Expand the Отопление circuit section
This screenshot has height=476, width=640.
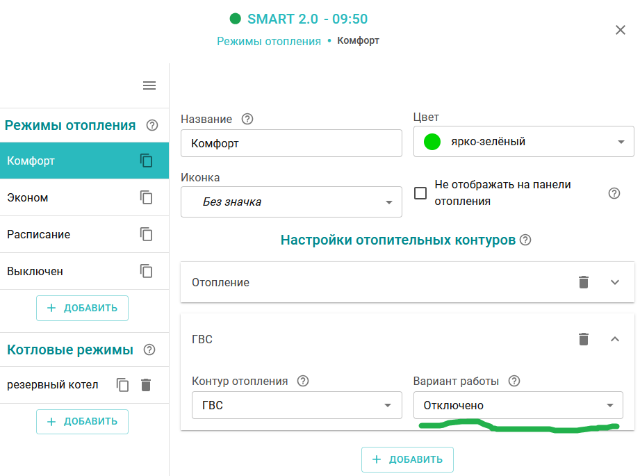point(615,282)
